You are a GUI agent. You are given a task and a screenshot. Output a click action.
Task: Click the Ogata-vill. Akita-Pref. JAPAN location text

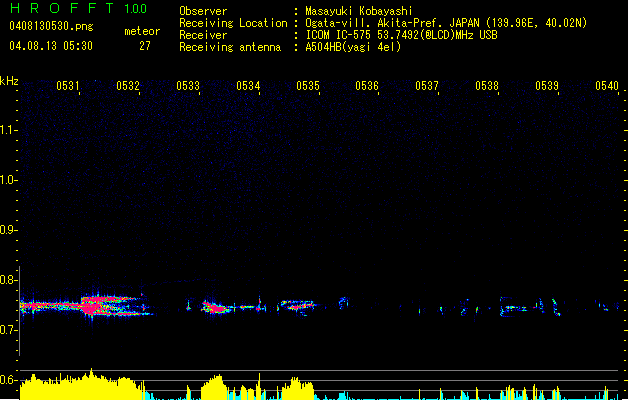[446, 23]
